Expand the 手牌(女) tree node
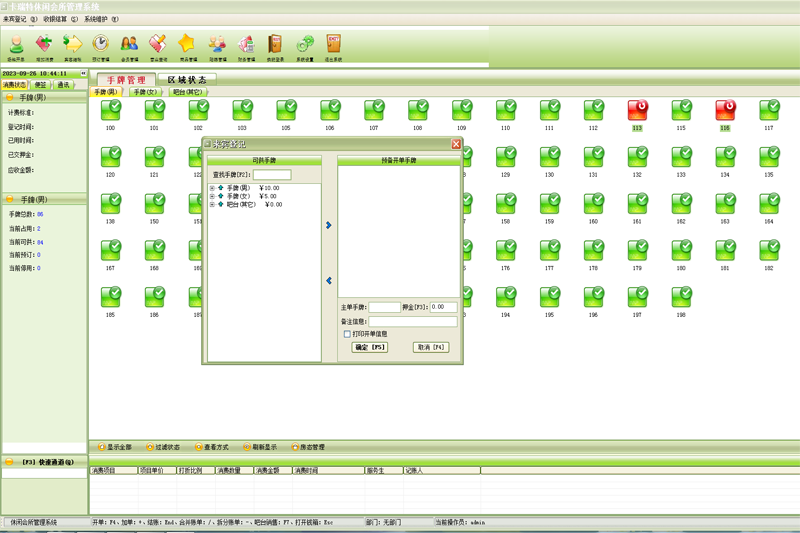 pos(212,196)
